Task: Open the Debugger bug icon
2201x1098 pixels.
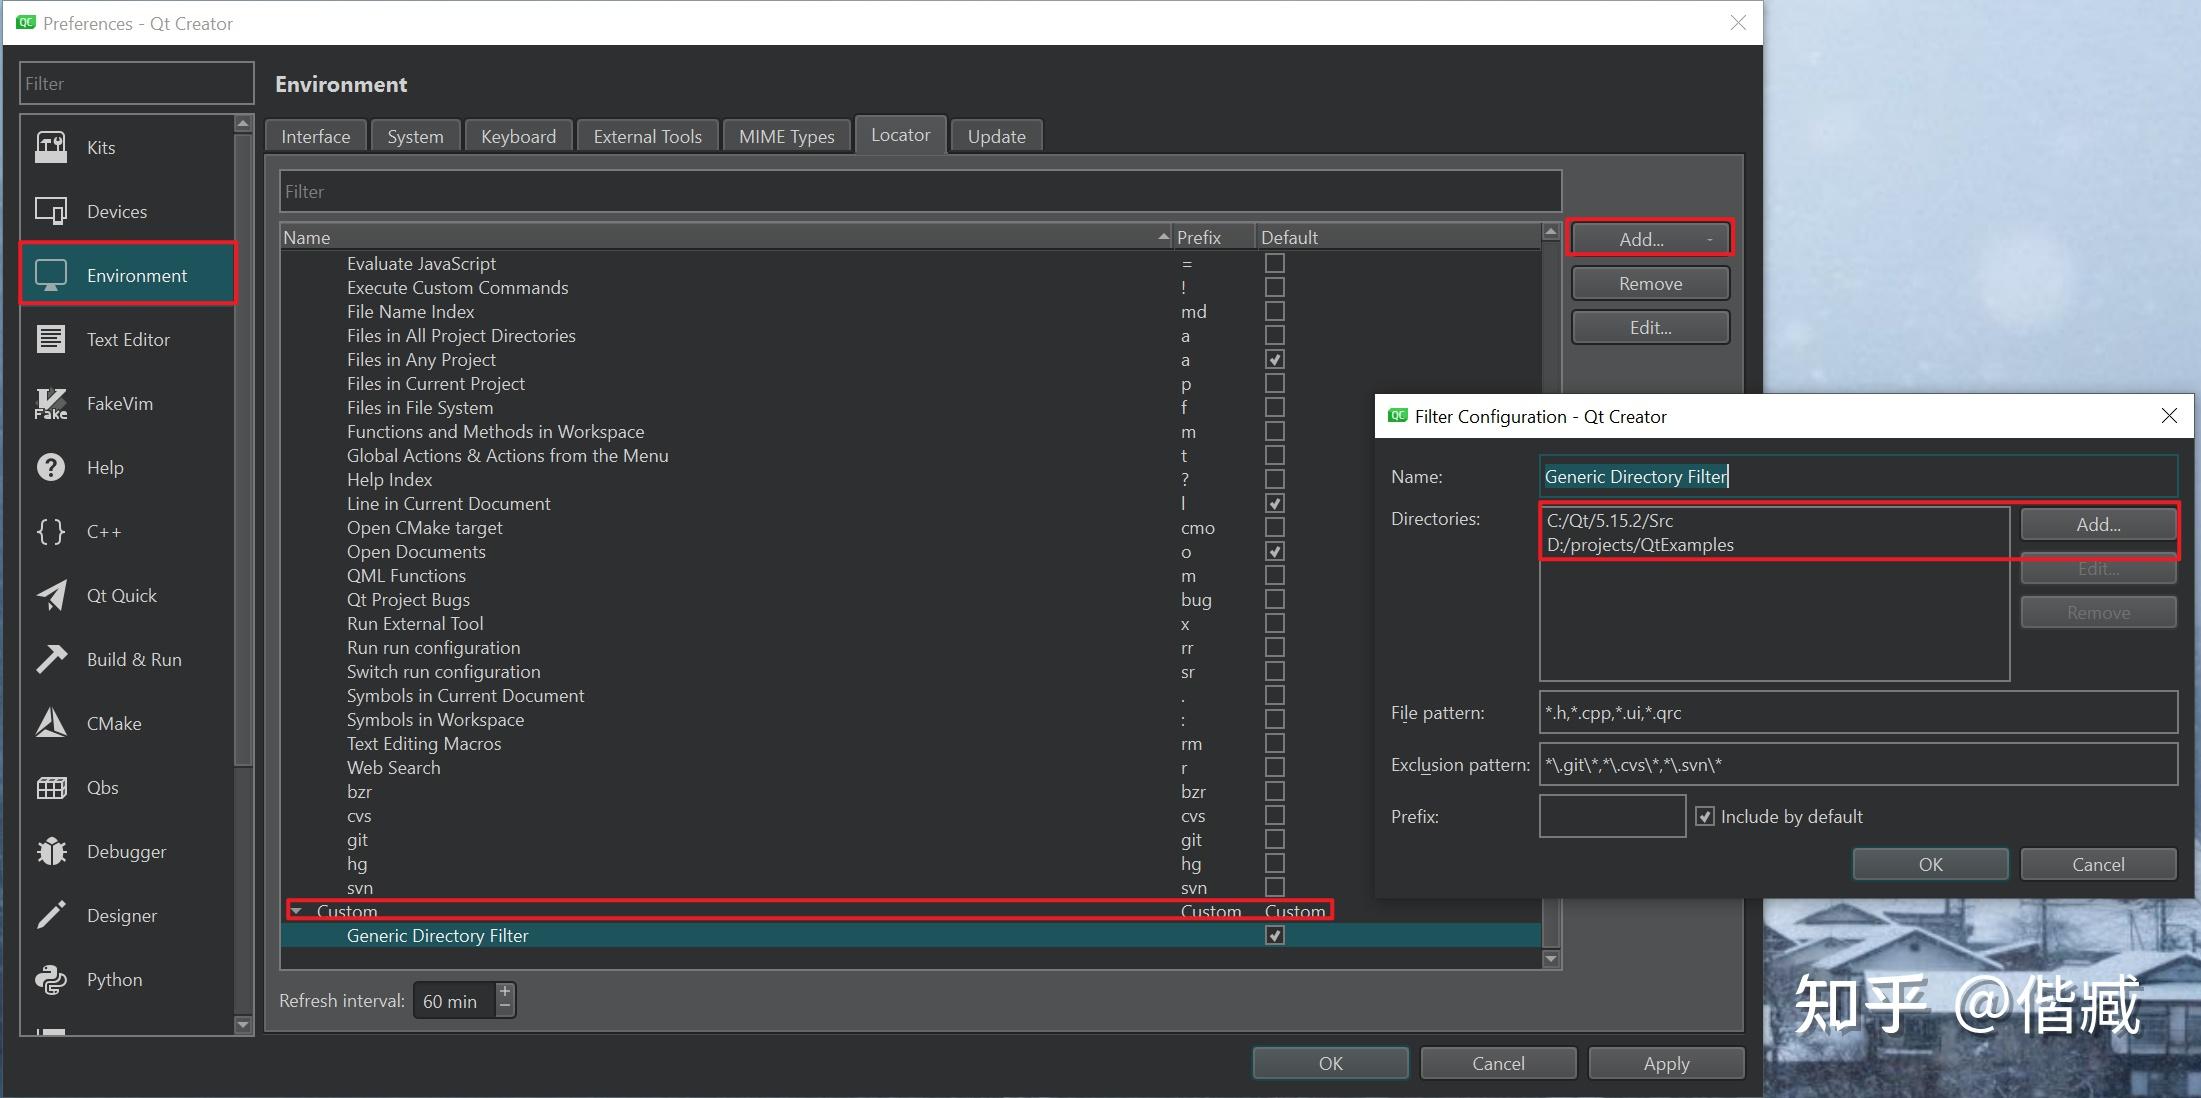Action: 51,851
